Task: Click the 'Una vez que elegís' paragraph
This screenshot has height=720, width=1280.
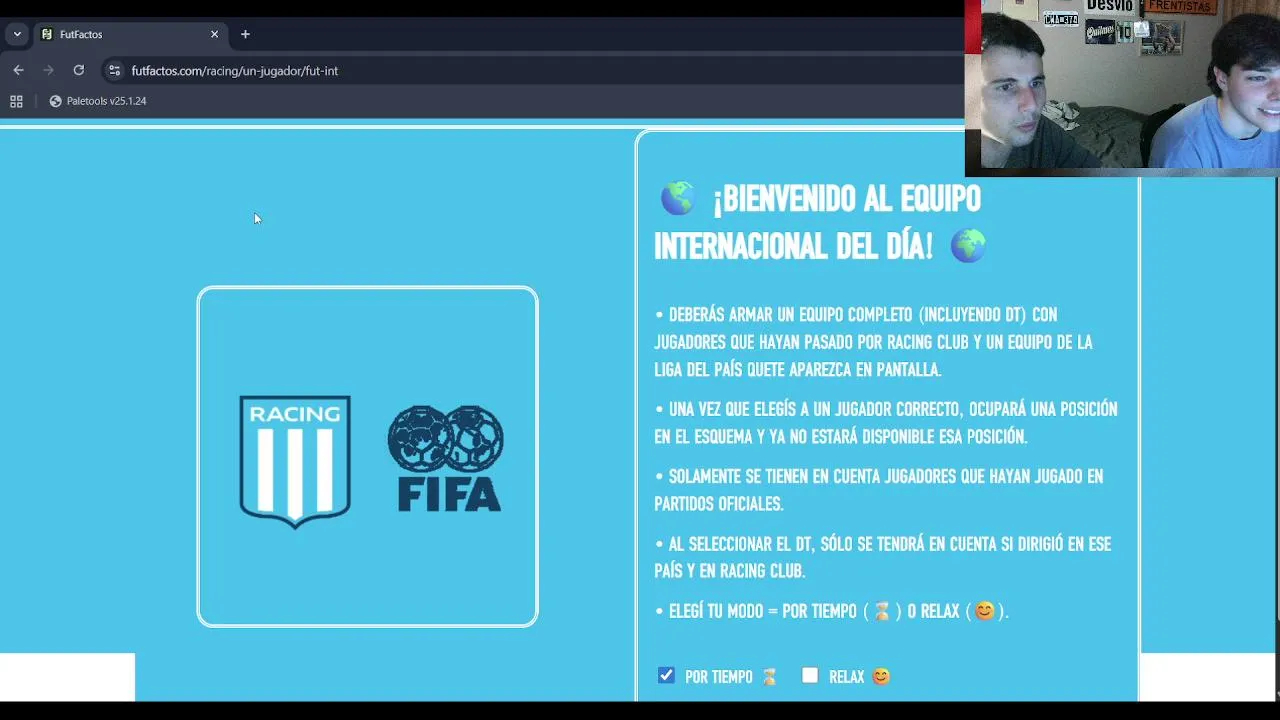Action: tap(886, 423)
